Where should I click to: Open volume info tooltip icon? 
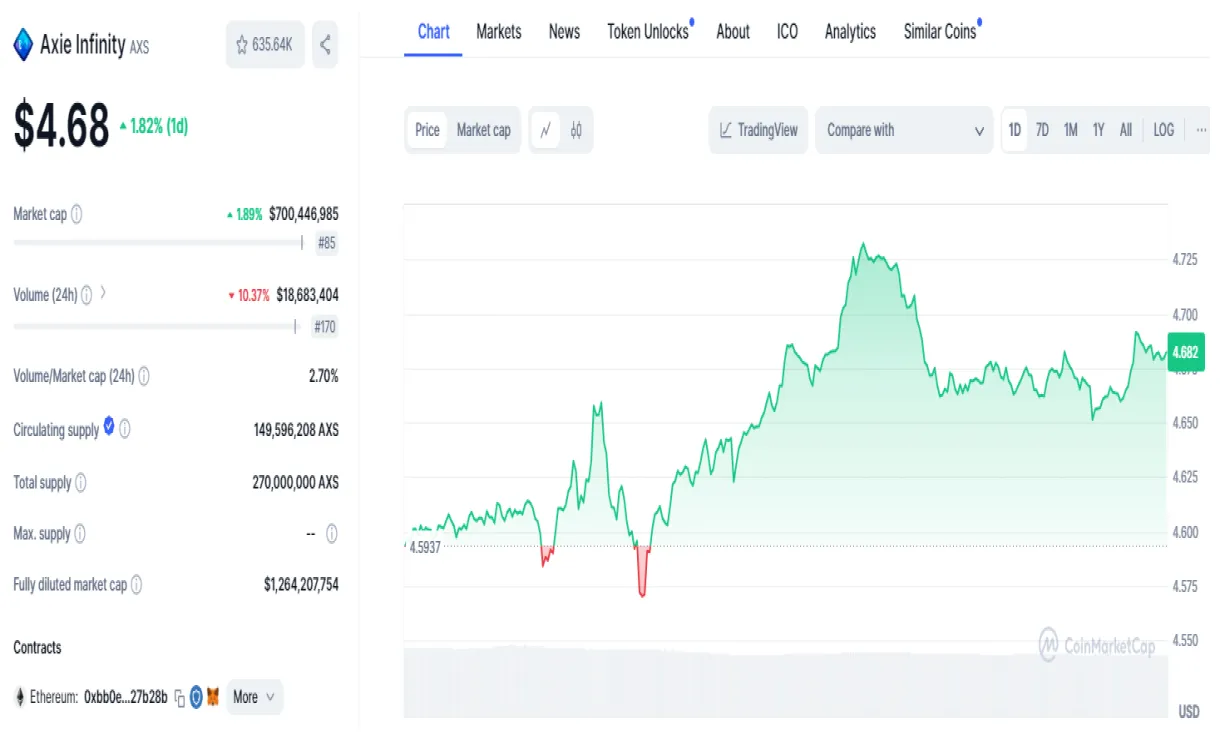(x=88, y=294)
